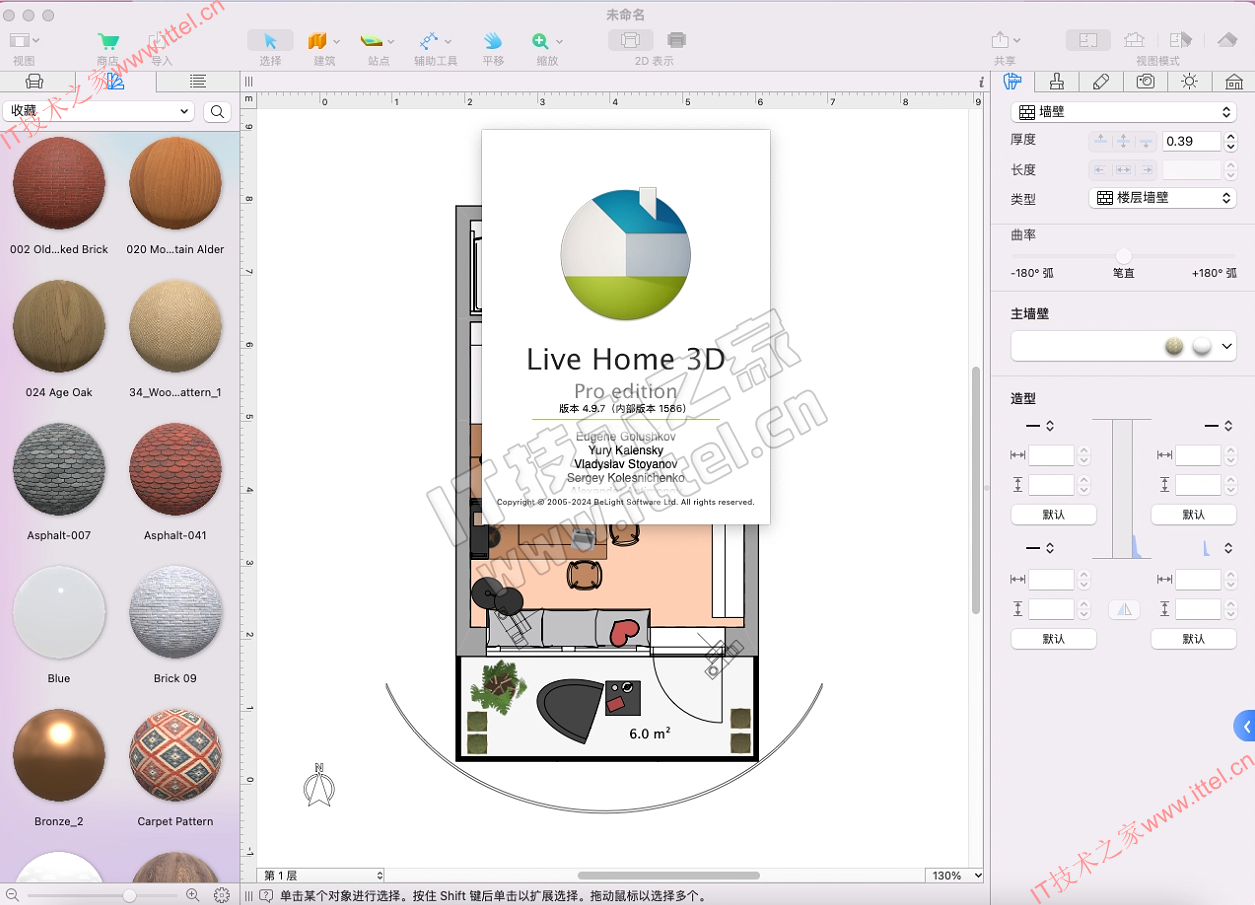This screenshot has height=905, width=1255.
Task: Activate the 平移 pan hand tool
Action: tap(493, 41)
